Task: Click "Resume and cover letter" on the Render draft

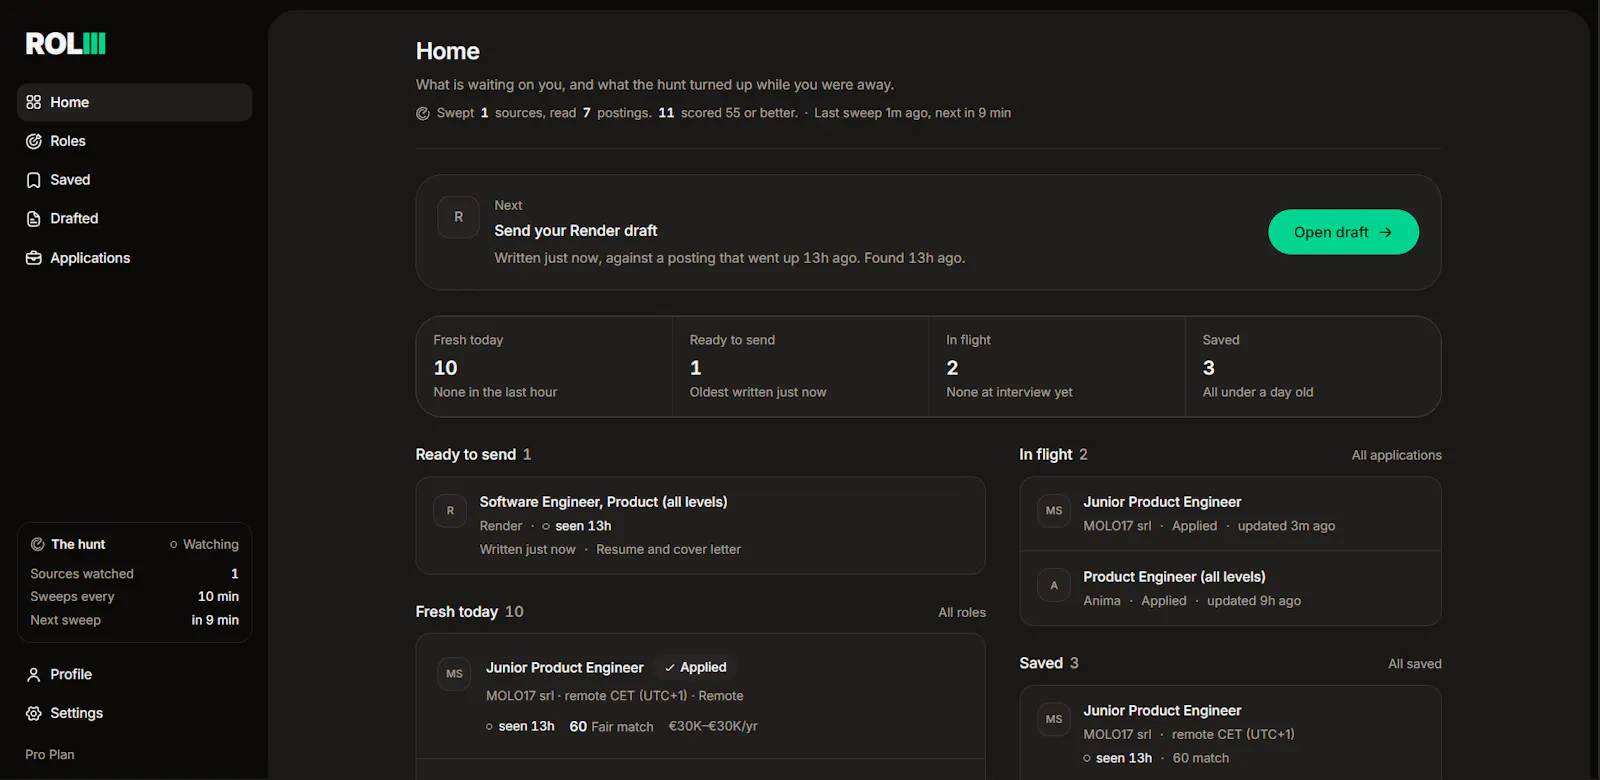Action: click(668, 550)
